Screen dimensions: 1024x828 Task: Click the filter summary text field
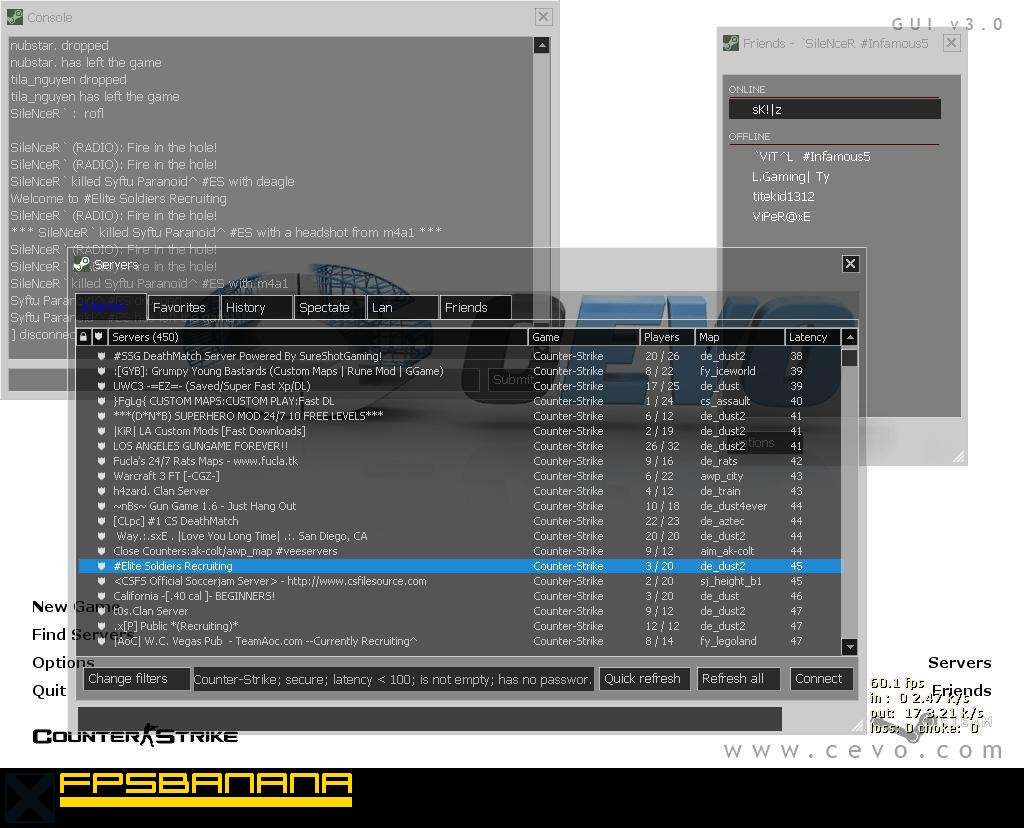393,679
